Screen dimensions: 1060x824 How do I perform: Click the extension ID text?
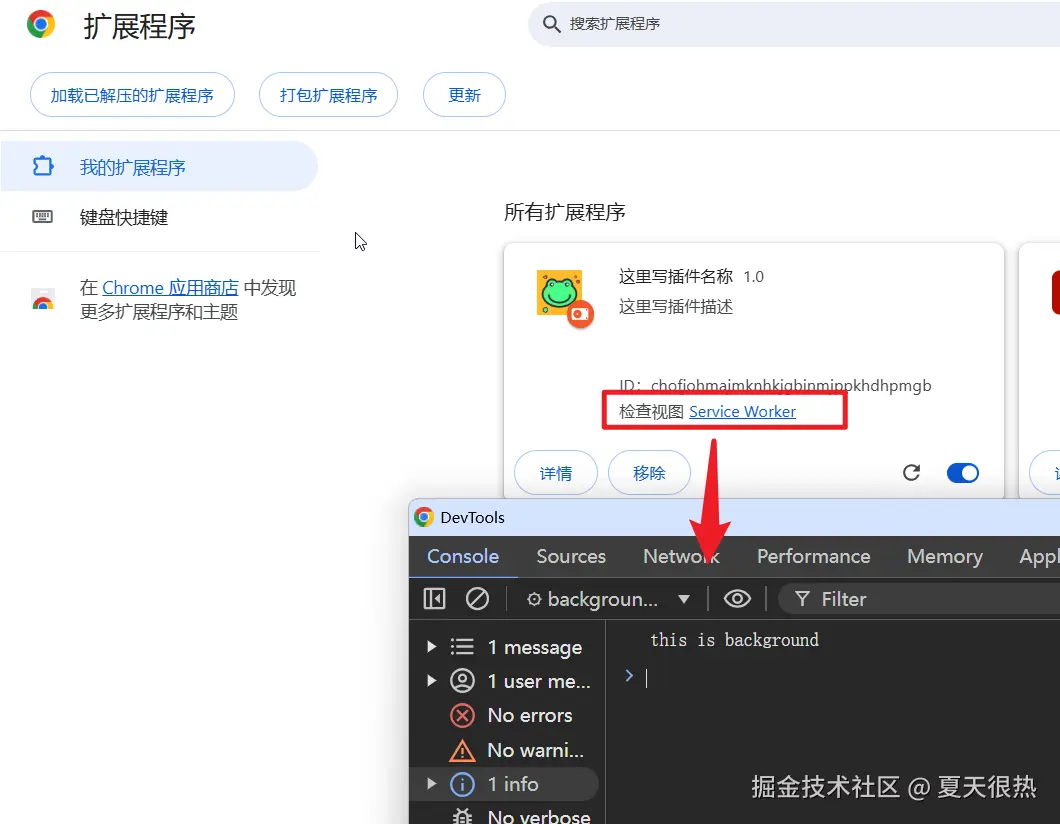(775, 385)
